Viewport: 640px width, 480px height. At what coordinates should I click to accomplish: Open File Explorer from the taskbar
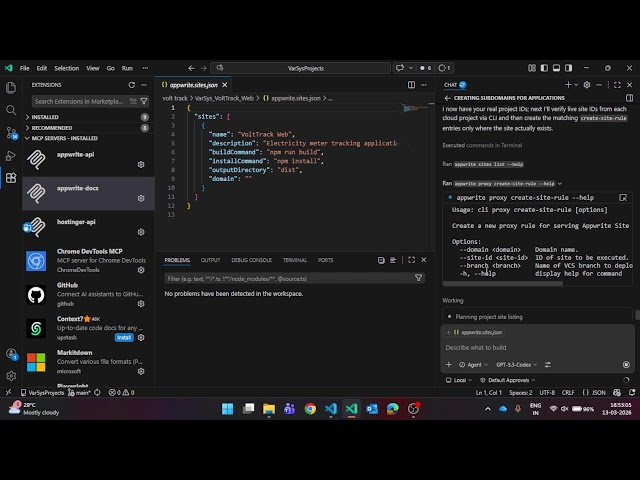click(269, 409)
